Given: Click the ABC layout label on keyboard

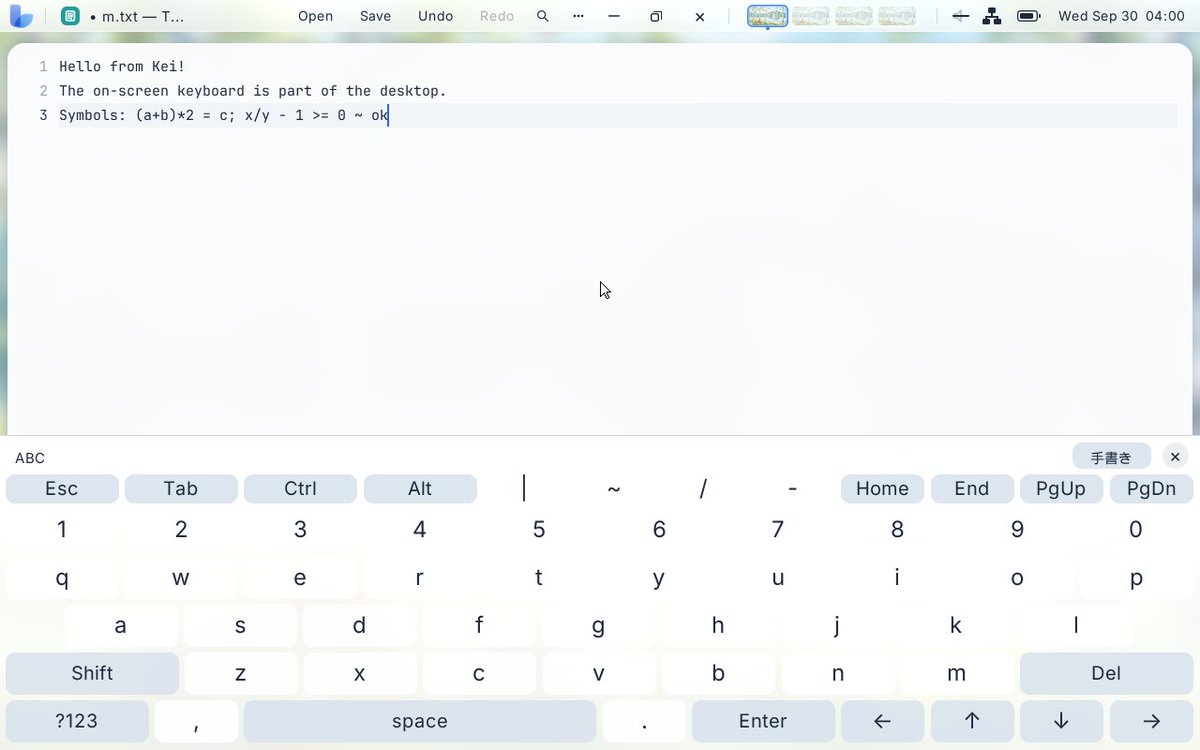Looking at the screenshot, I should pos(30,458).
